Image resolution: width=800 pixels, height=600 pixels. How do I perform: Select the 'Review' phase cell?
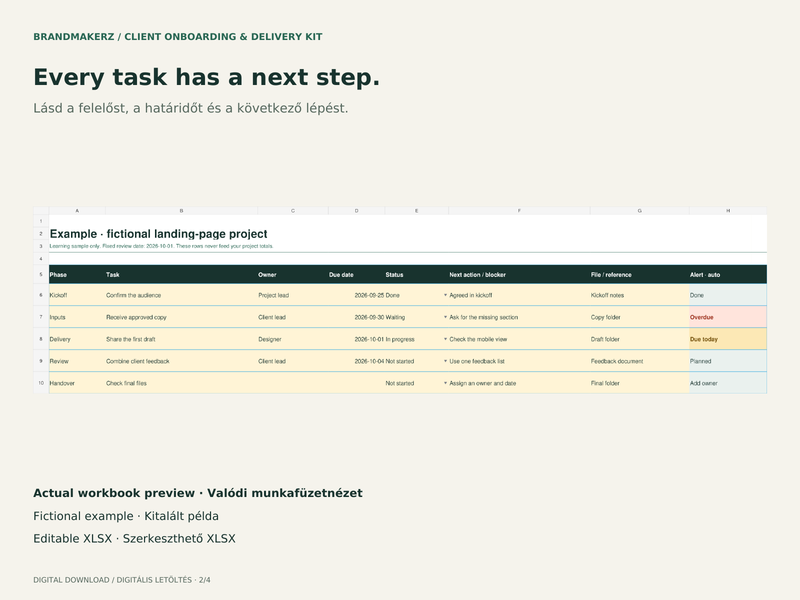pyautogui.click(x=77, y=361)
